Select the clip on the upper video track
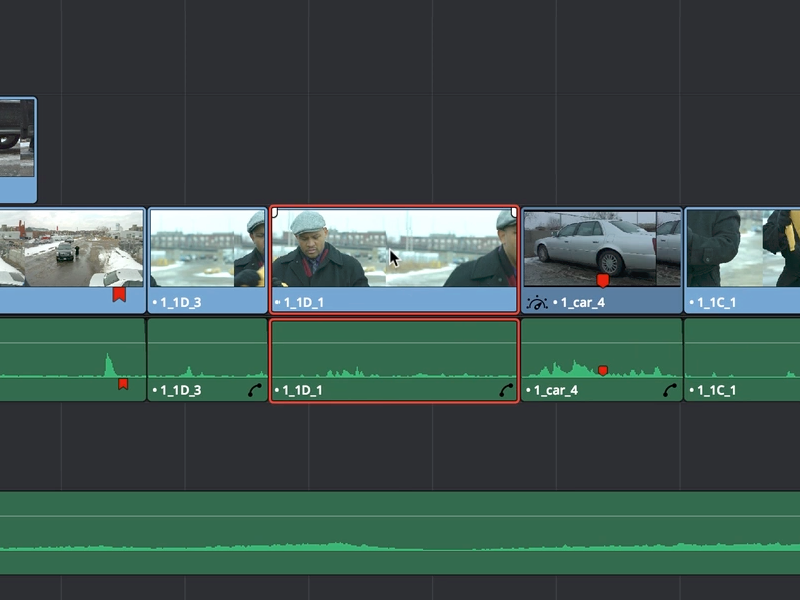This screenshot has width=800, height=600. (18, 150)
